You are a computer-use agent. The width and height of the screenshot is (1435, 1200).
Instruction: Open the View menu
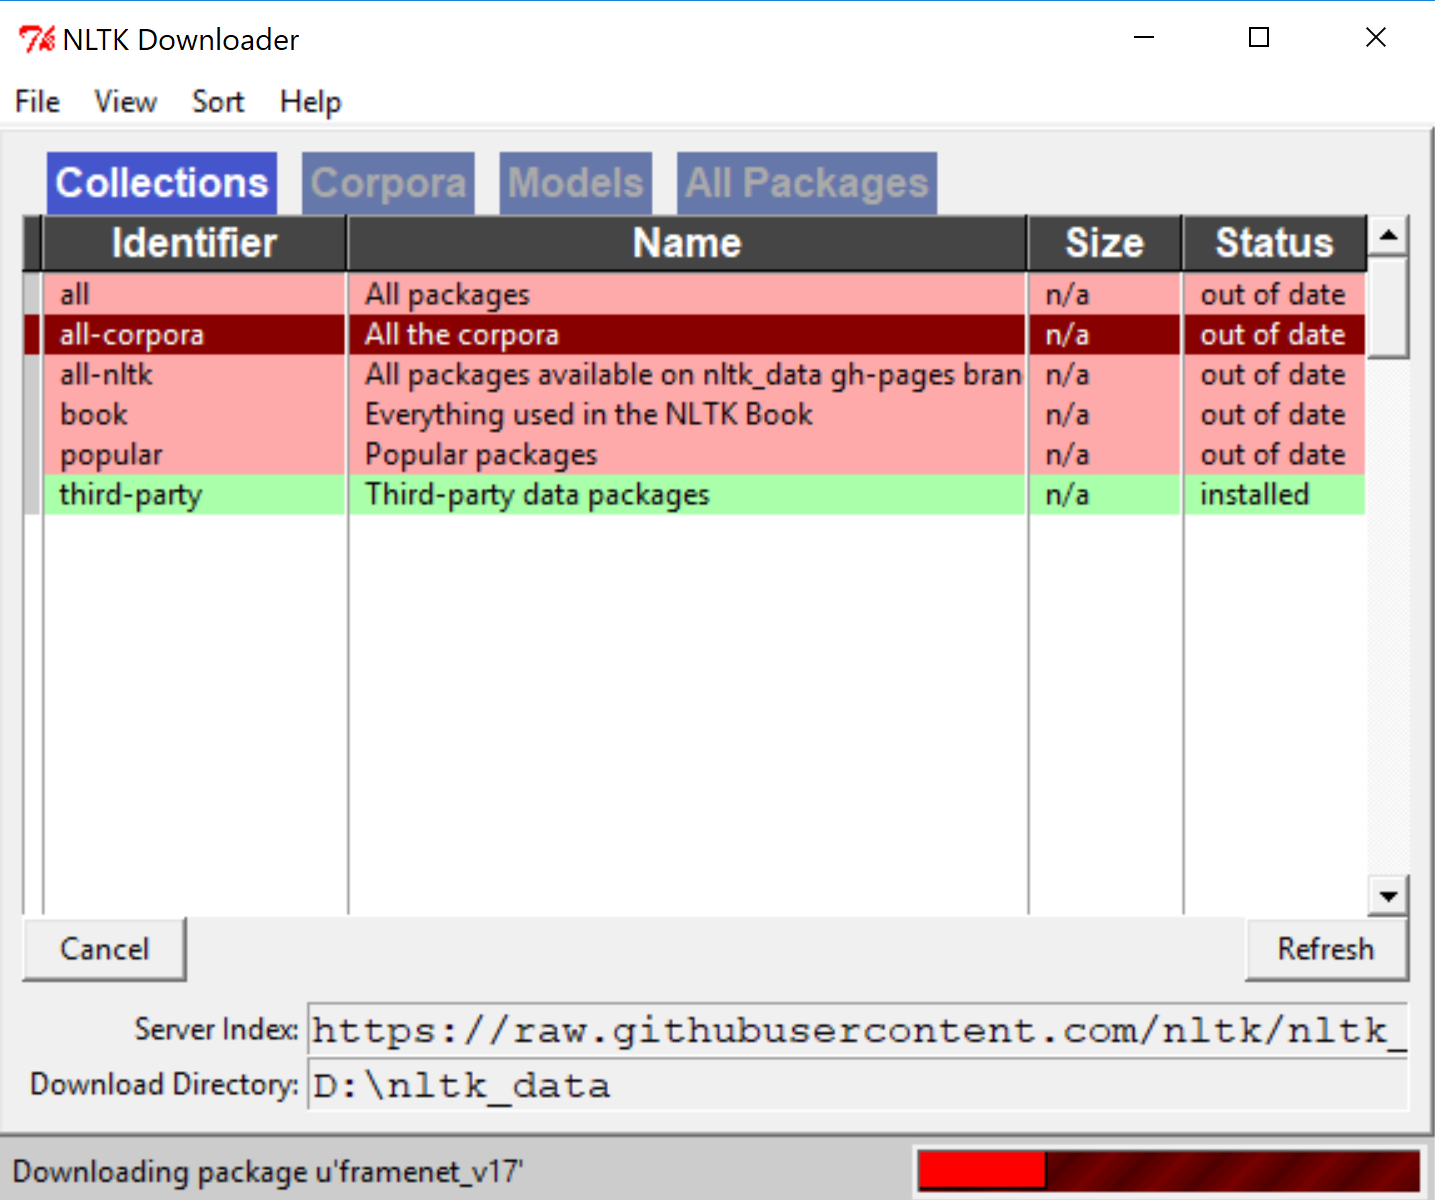pyautogui.click(x=125, y=102)
